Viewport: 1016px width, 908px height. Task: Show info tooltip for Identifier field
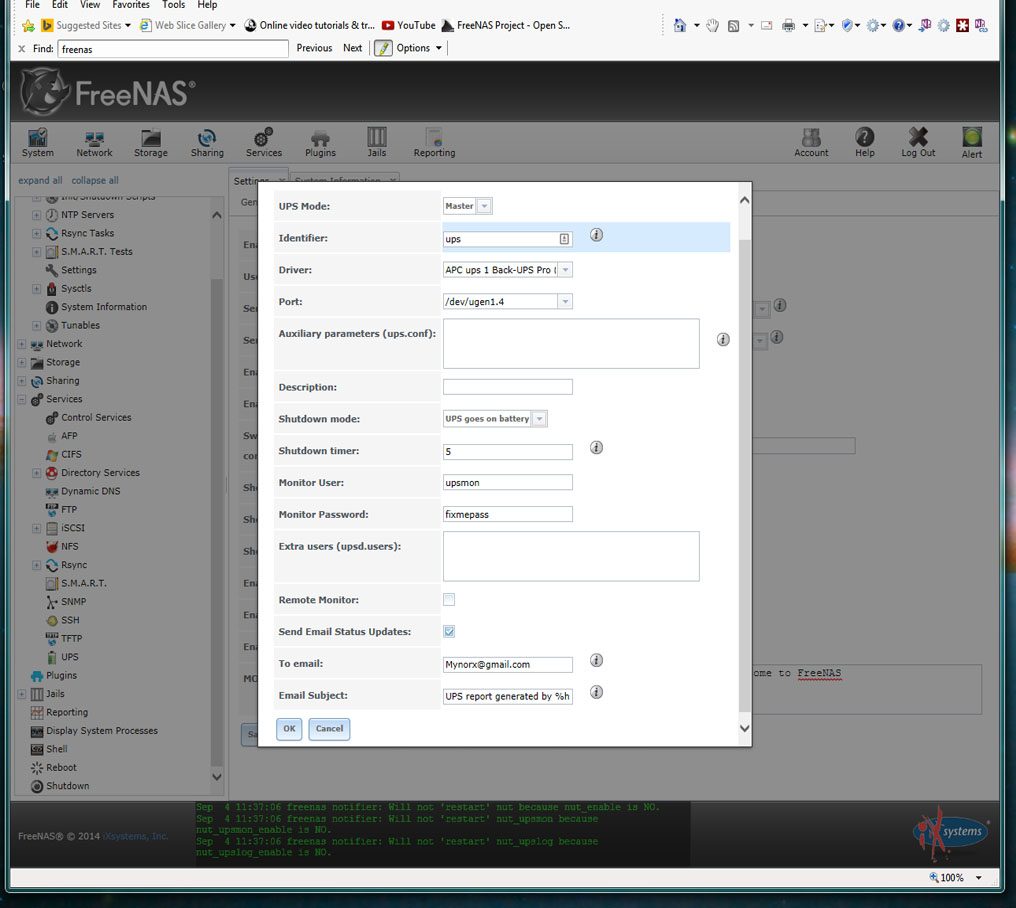click(x=596, y=235)
